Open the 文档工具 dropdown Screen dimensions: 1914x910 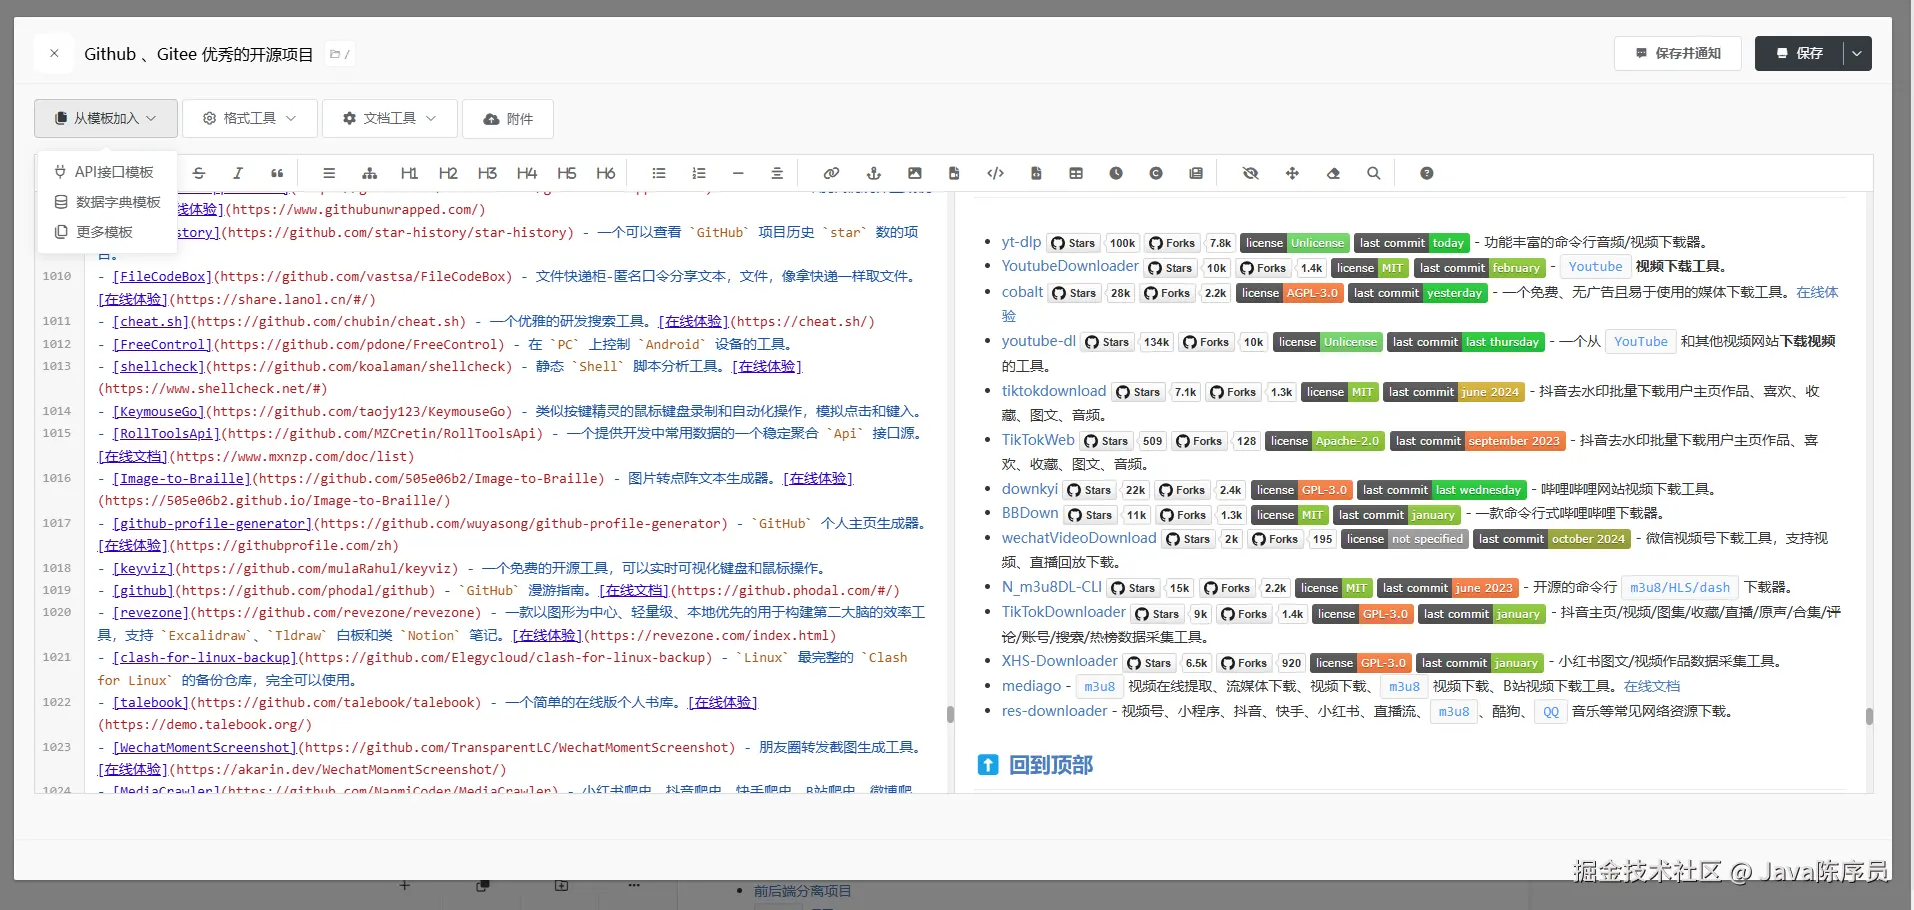pos(390,118)
